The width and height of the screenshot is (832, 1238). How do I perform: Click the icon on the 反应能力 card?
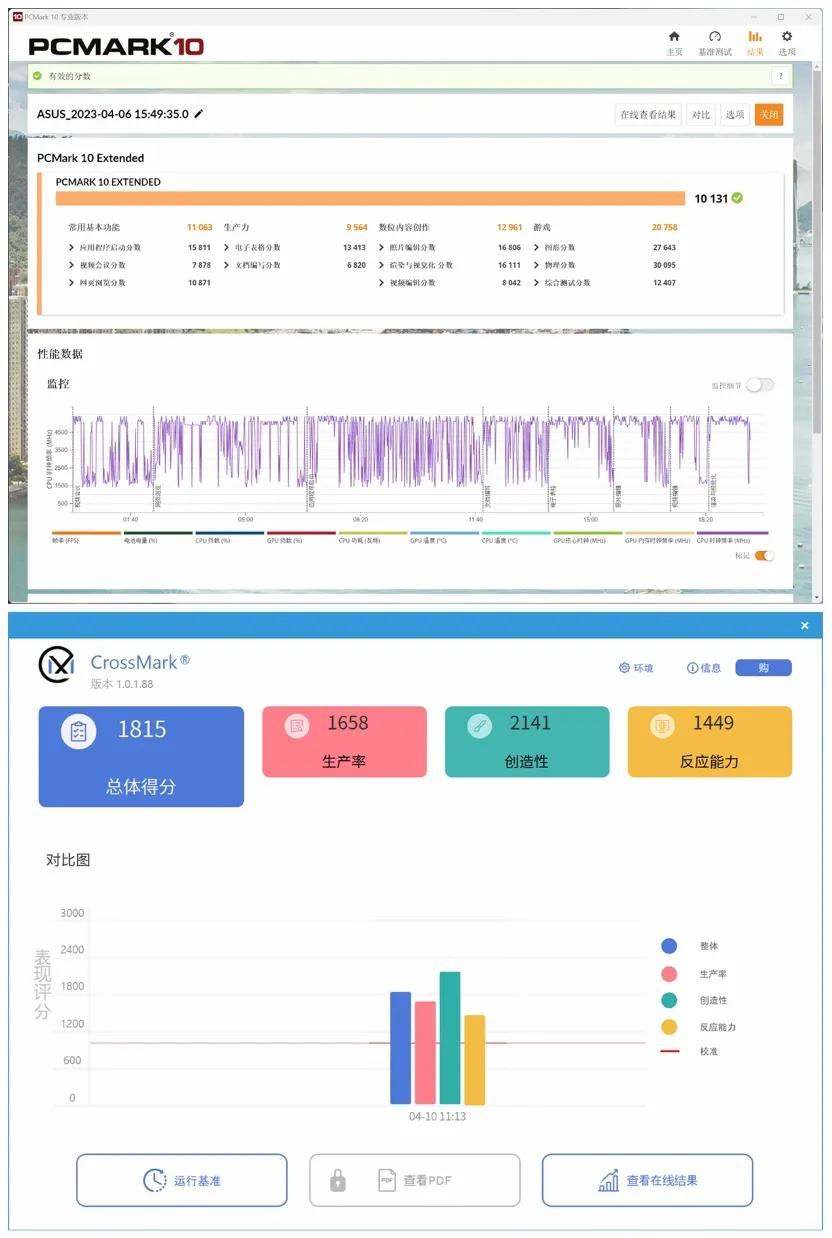[662, 726]
